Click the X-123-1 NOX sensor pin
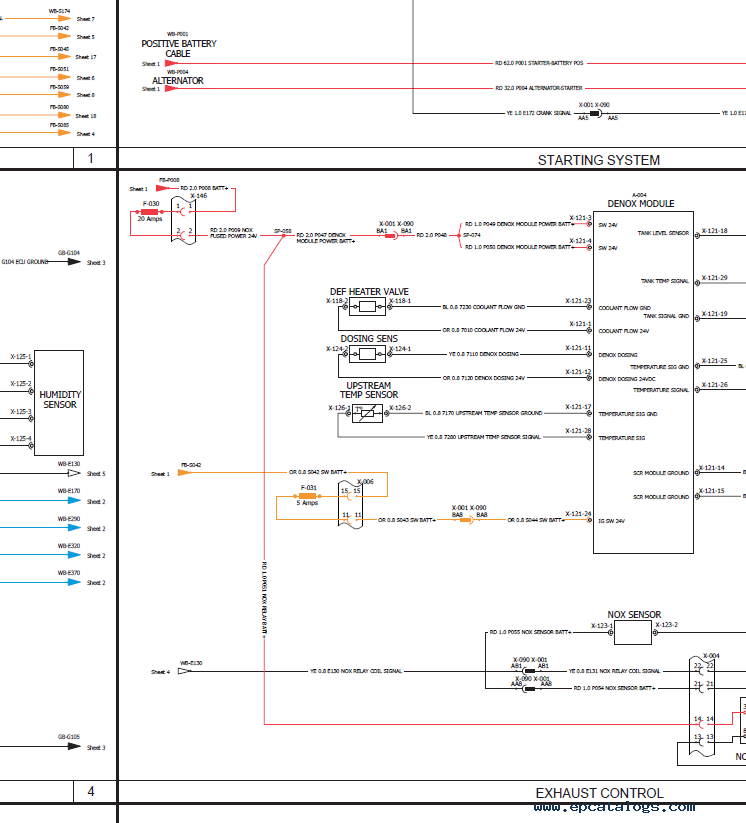This screenshot has width=746, height=823. (611, 632)
